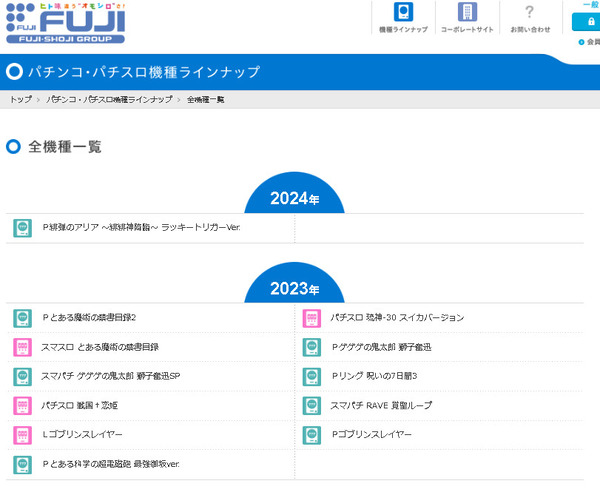Open Pとある科学の超電磁砲 最強御坂ver. link
The image size is (600, 492).
pos(111,464)
